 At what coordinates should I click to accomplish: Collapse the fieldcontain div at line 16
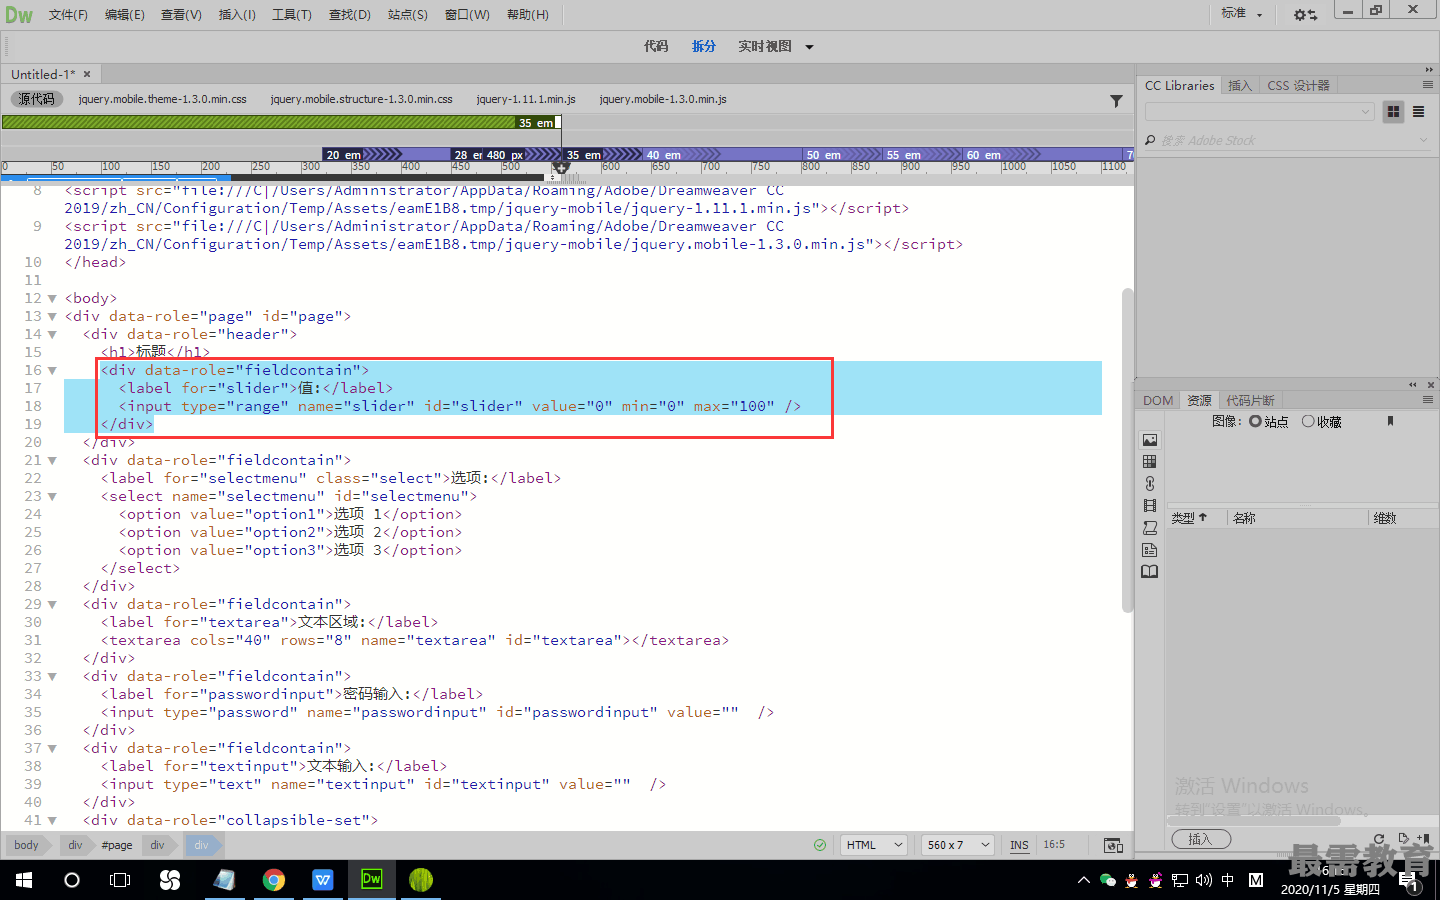(x=52, y=371)
